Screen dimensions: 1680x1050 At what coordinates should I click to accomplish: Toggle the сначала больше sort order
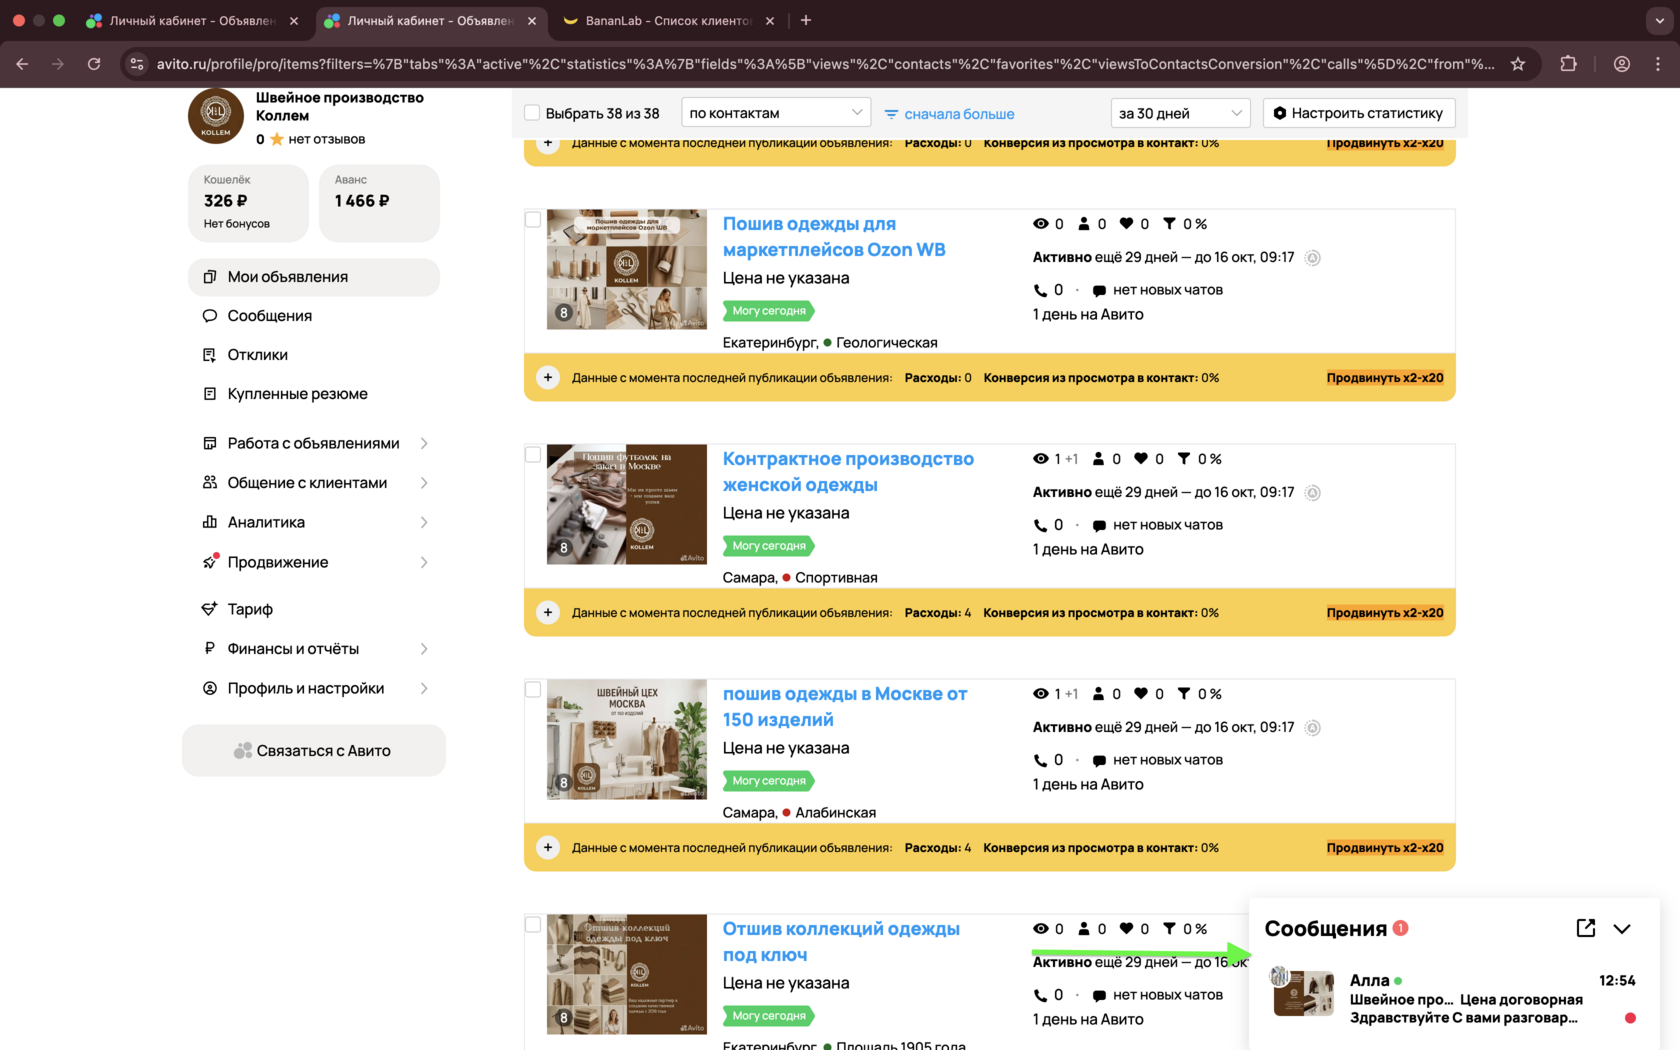point(959,114)
